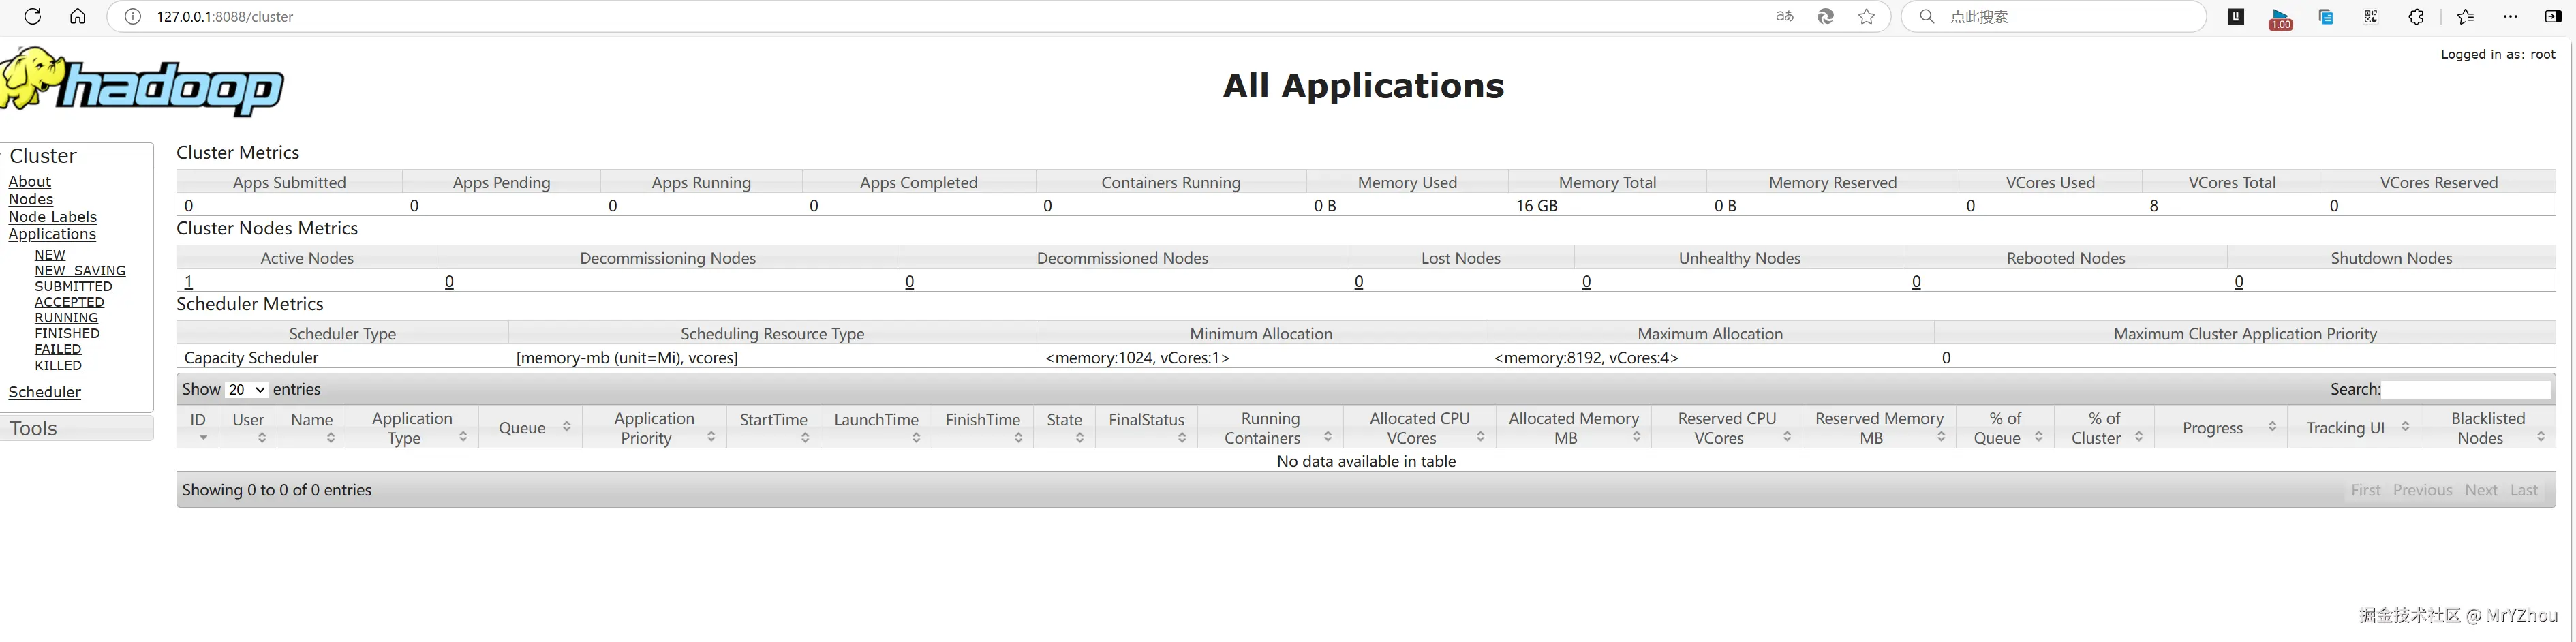The width and height of the screenshot is (2576, 642).
Task: Click sort arrows in Progress header
Action: click(2272, 426)
